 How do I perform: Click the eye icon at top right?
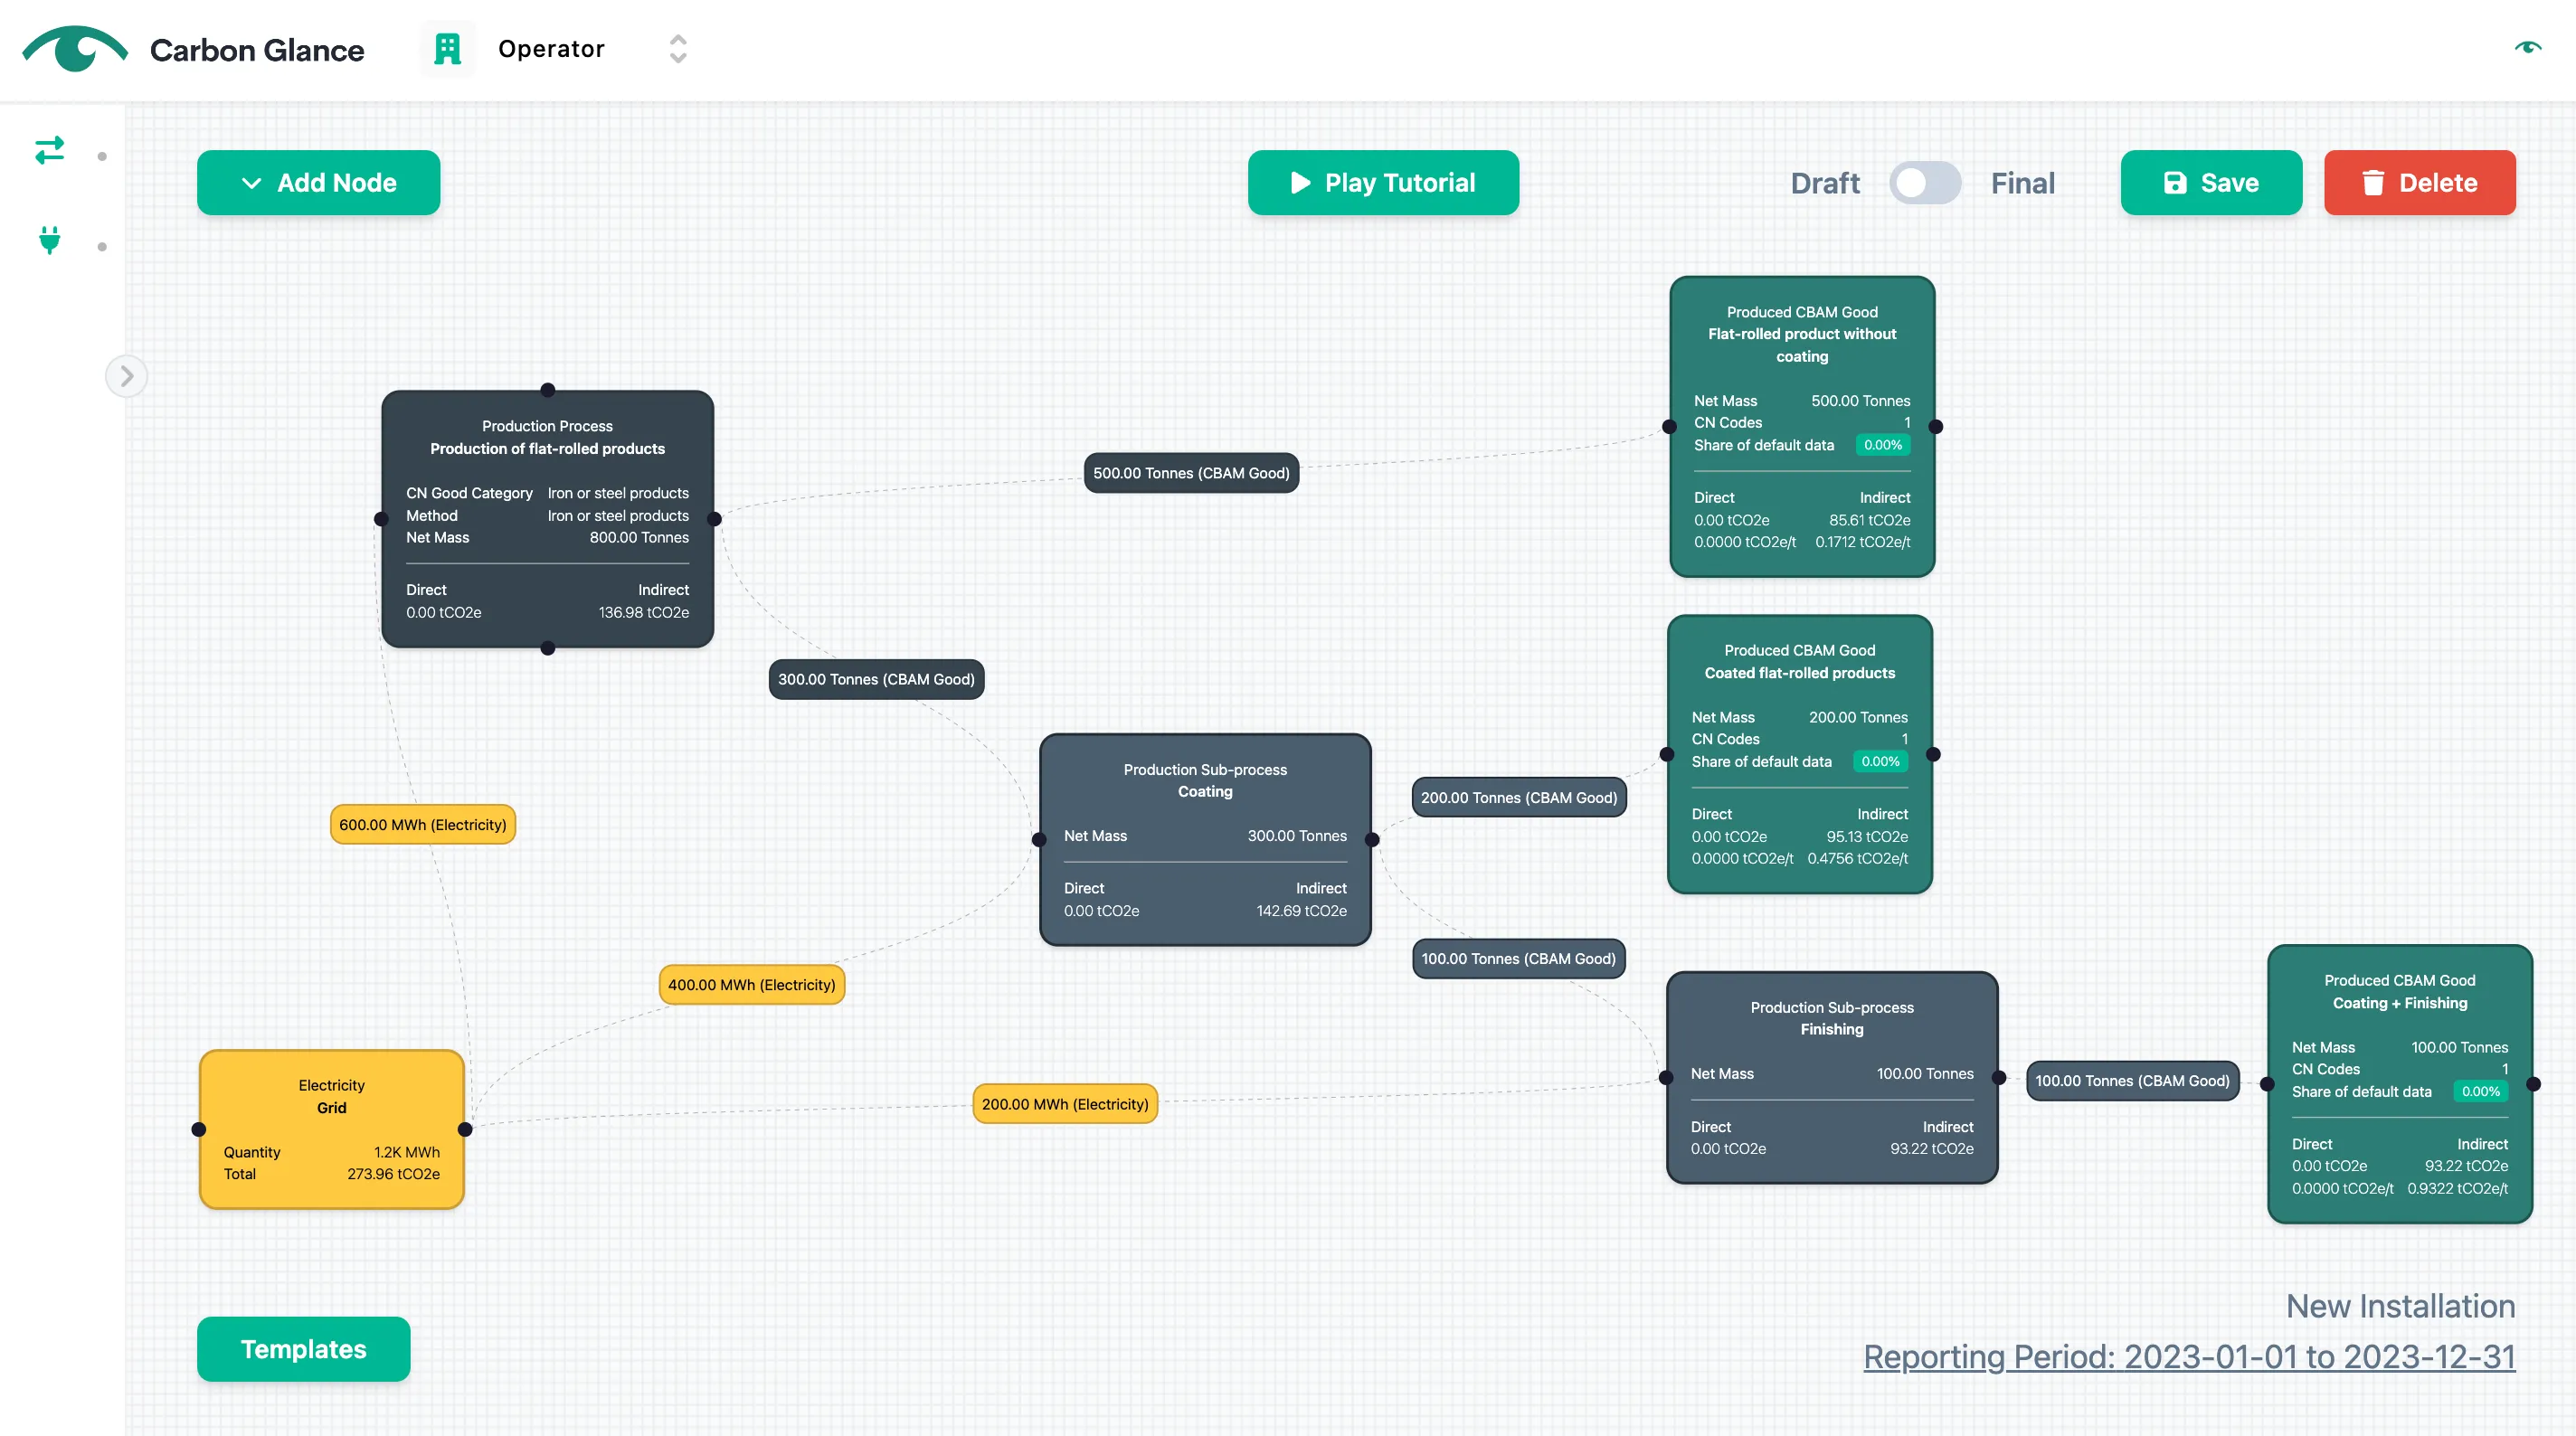pyautogui.click(x=2528, y=47)
